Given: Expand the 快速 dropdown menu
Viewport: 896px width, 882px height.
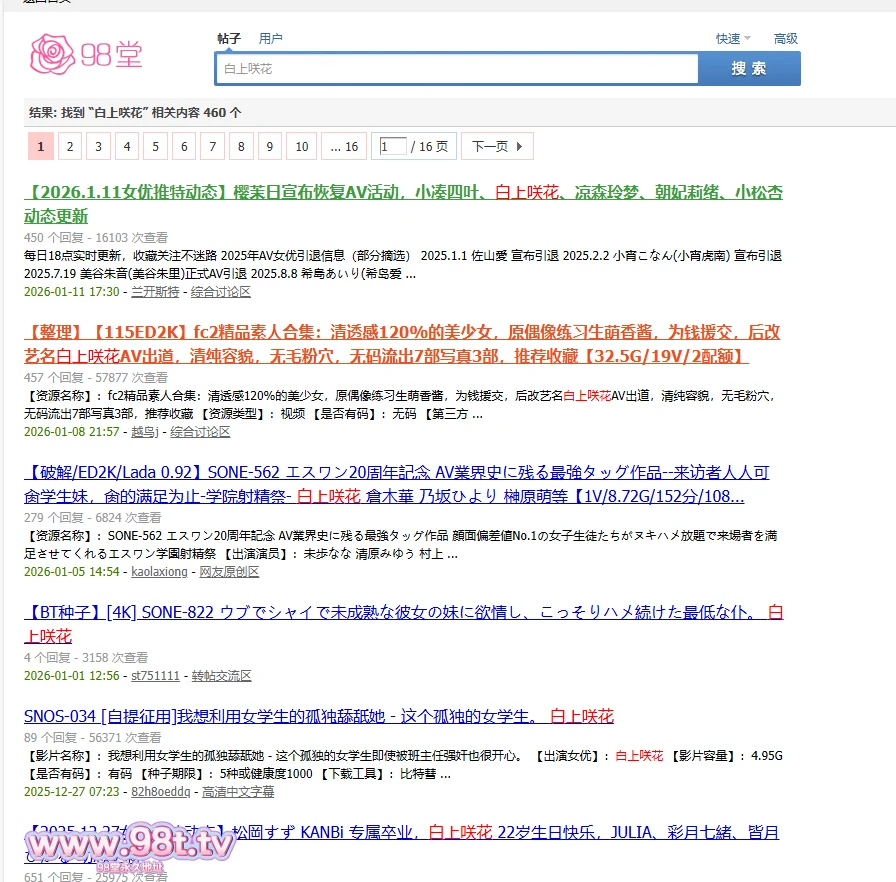Looking at the screenshot, I should tap(732, 39).
